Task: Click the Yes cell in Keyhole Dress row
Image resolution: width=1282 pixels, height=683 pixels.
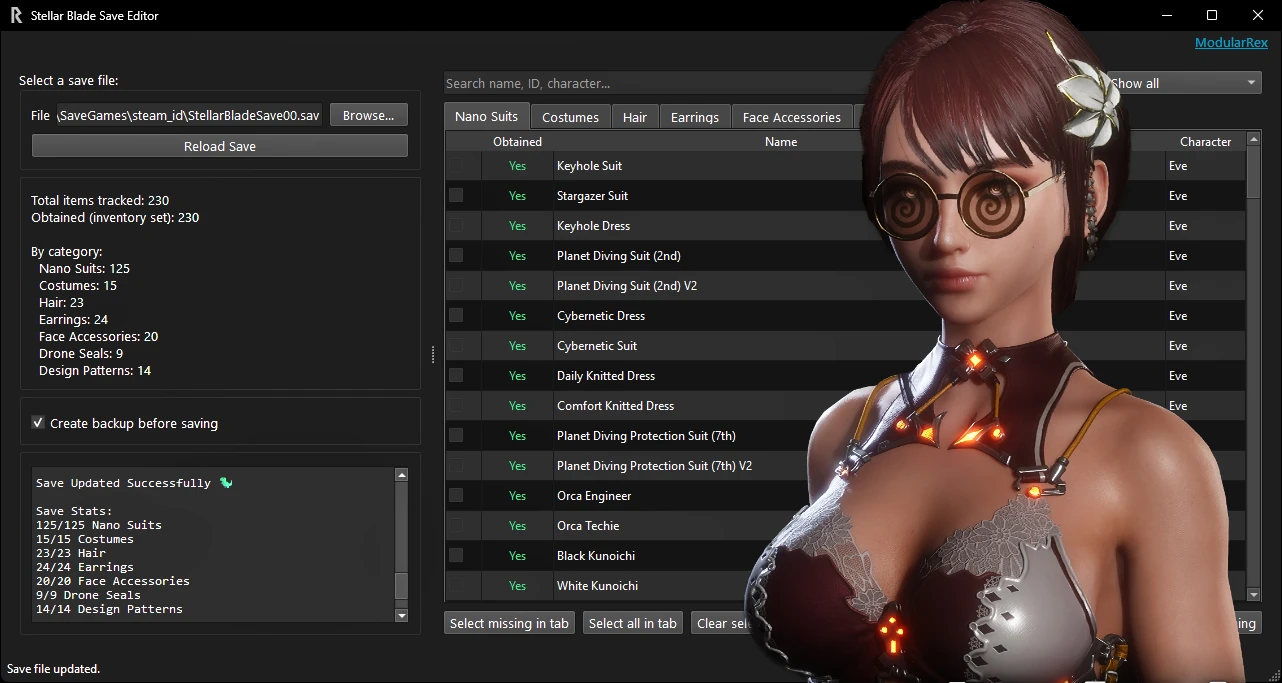Action: (517, 226)
